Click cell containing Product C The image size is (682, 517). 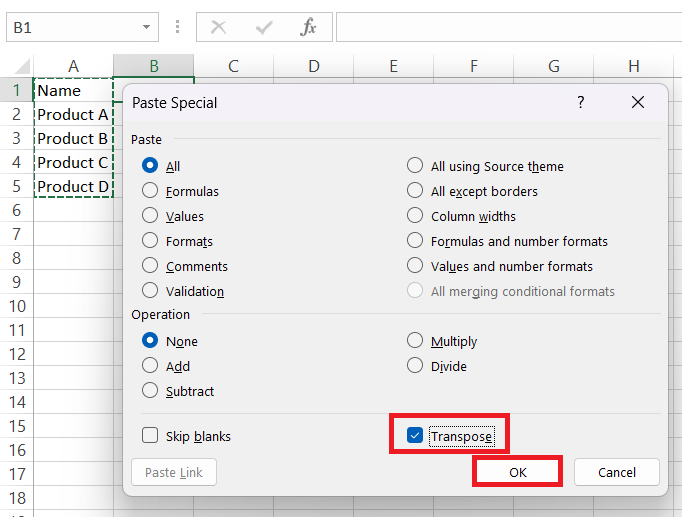click(x=74, y=162)
